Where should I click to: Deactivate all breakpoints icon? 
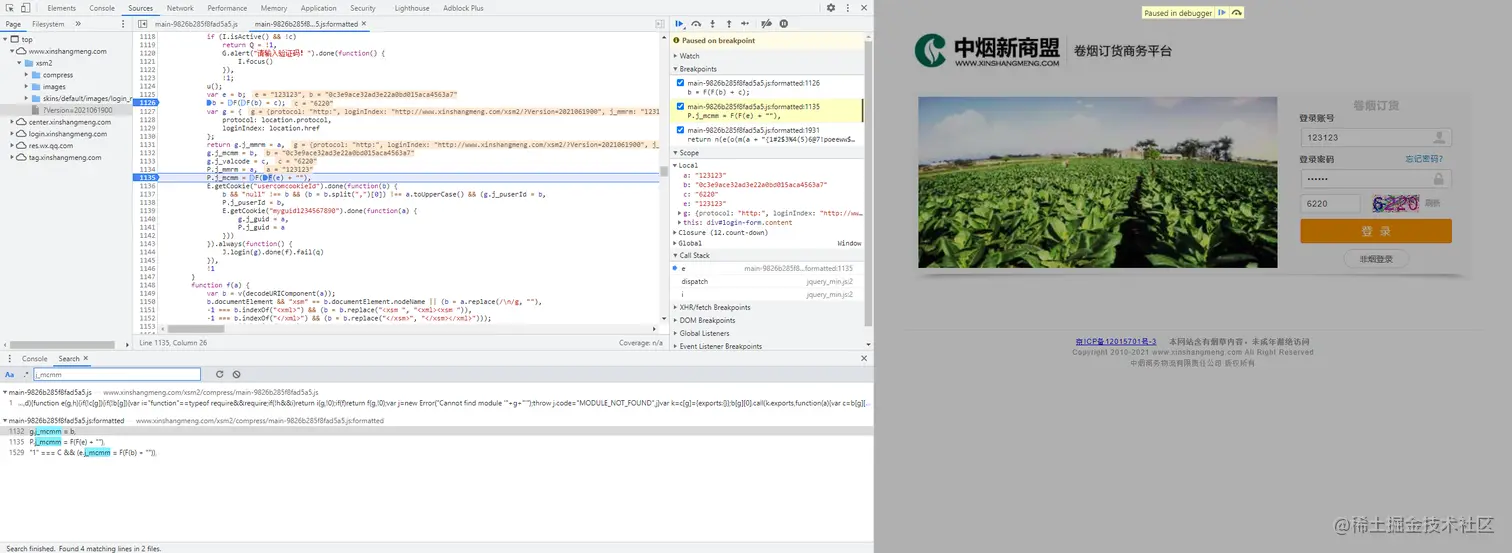click(x=766, y=23)
